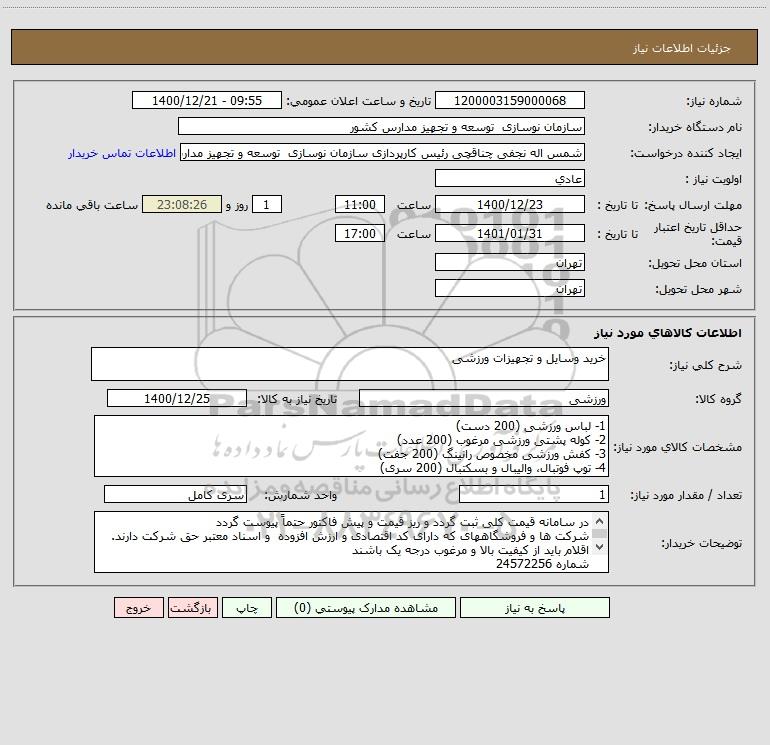This screenshot has width=770, height=745.
Task: Click the پاسخ به نیاز button
Action: click(x=534, y=608)
